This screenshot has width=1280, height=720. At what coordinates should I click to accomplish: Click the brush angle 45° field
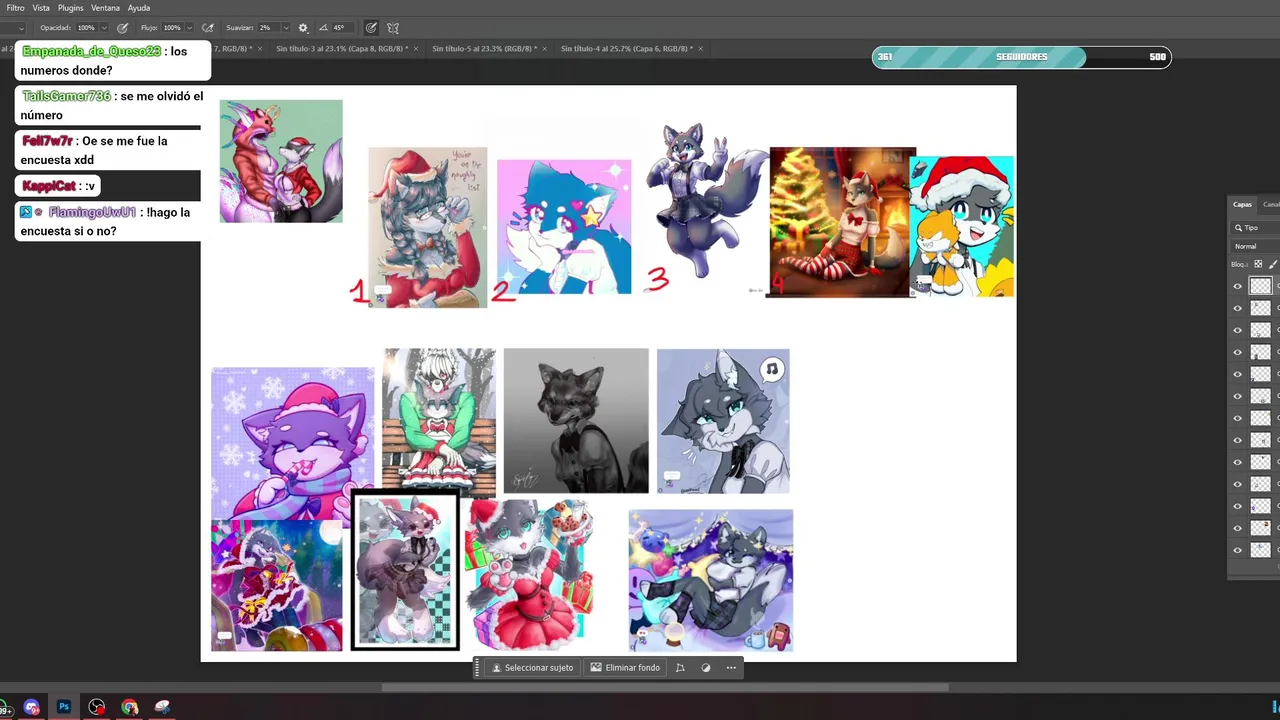click(344, 28)
